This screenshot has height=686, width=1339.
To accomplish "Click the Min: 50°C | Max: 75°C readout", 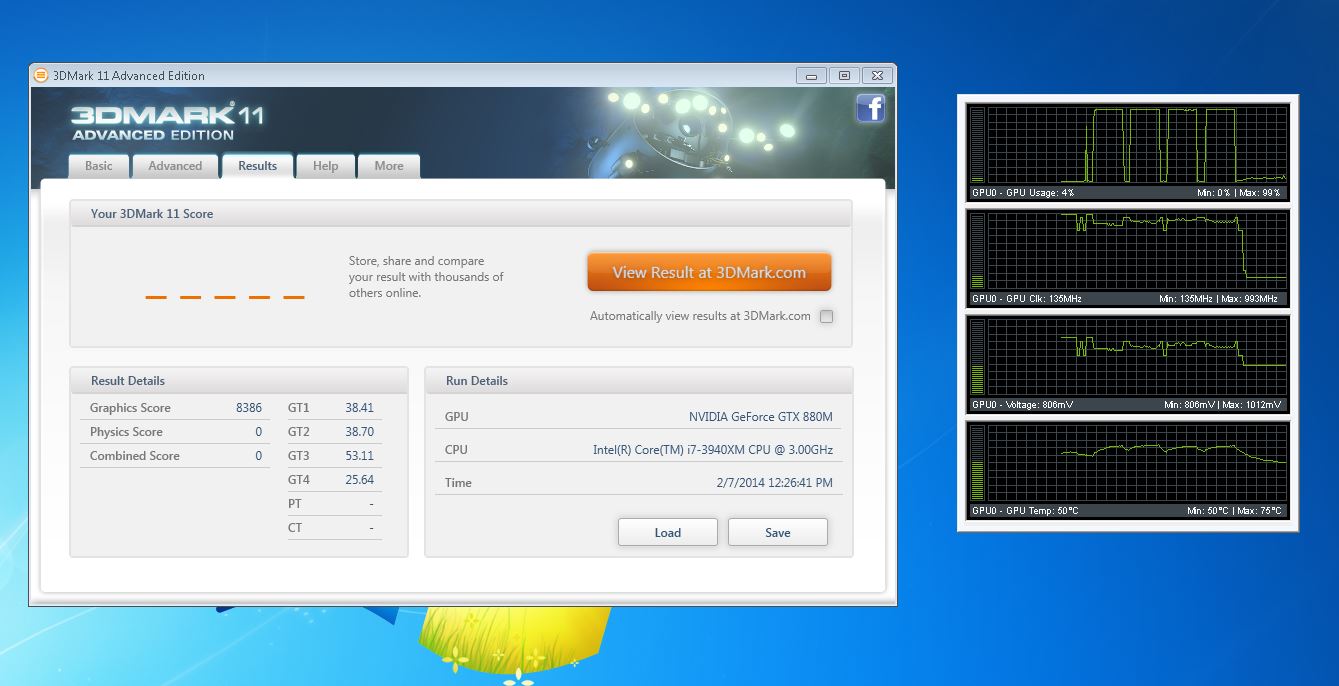I will coord(1235,511).
